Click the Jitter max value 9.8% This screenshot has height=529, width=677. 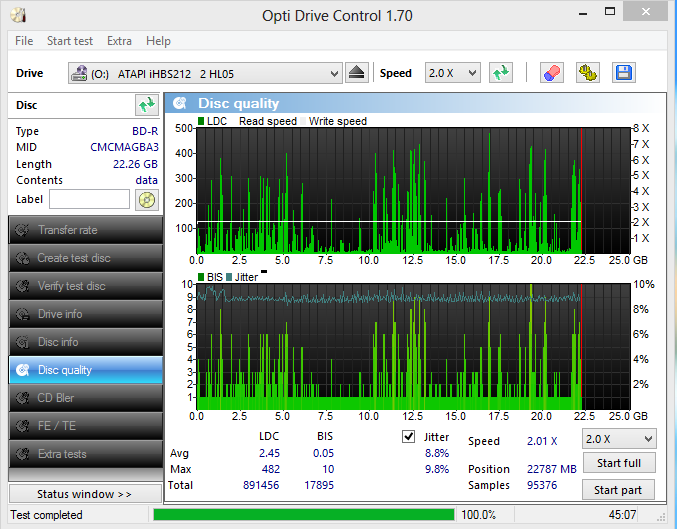437,469
